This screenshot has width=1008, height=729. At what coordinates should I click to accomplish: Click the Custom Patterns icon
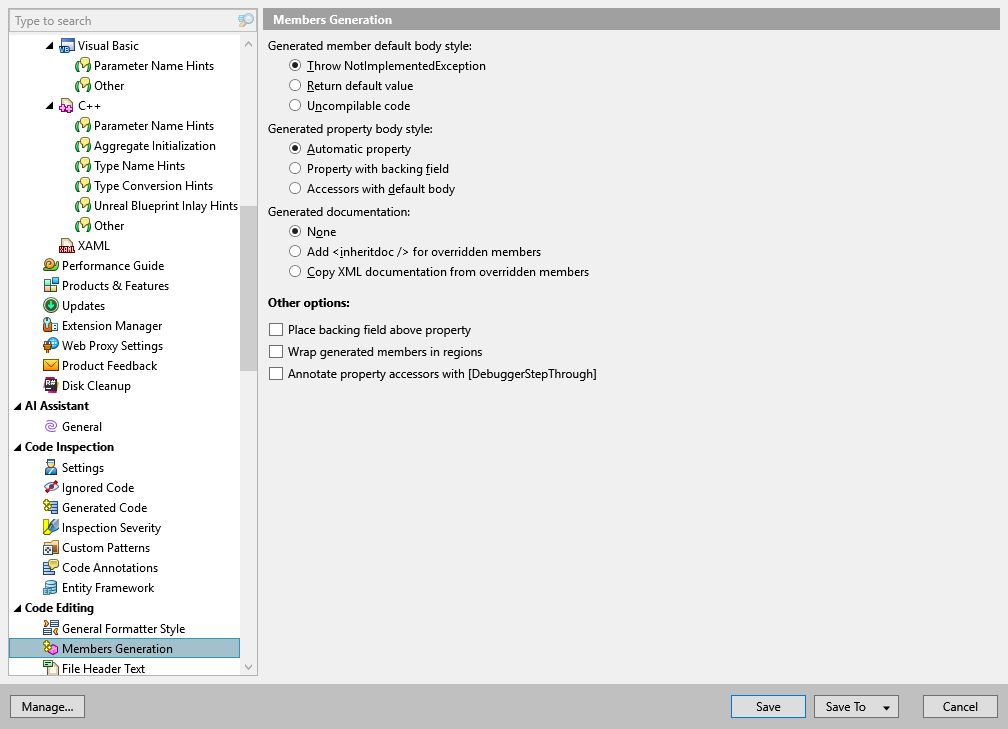[x=51, y=548]
